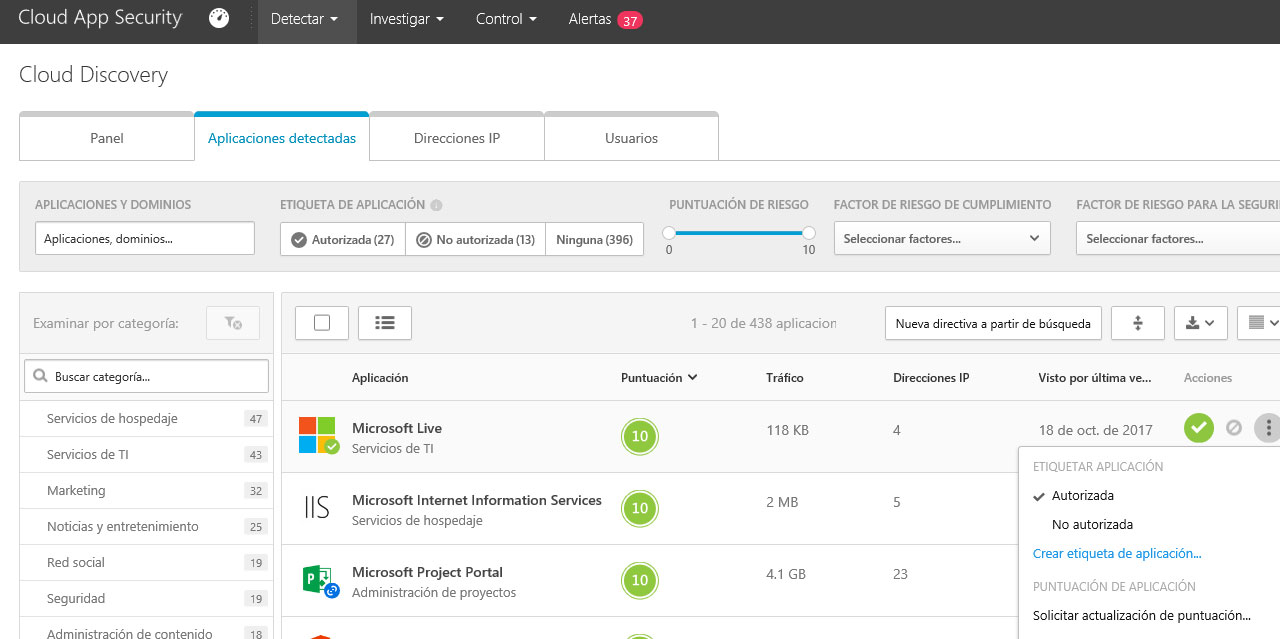Sort by the Aplicación column header
The image size is (1280, 639).
(x=380, y=378)
